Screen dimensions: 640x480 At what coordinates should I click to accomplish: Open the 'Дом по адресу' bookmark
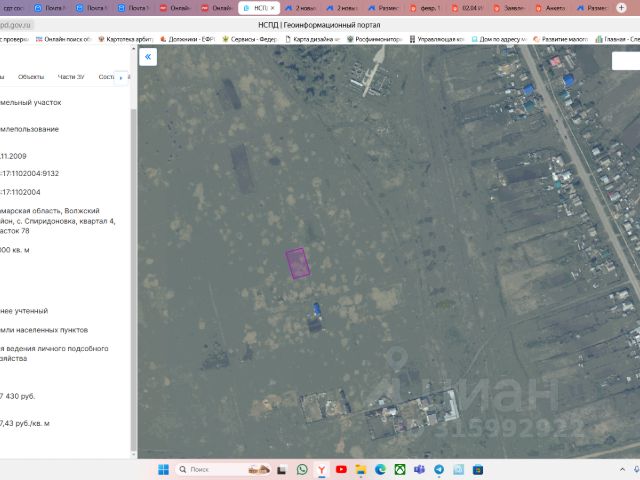(x=499, y=39)
